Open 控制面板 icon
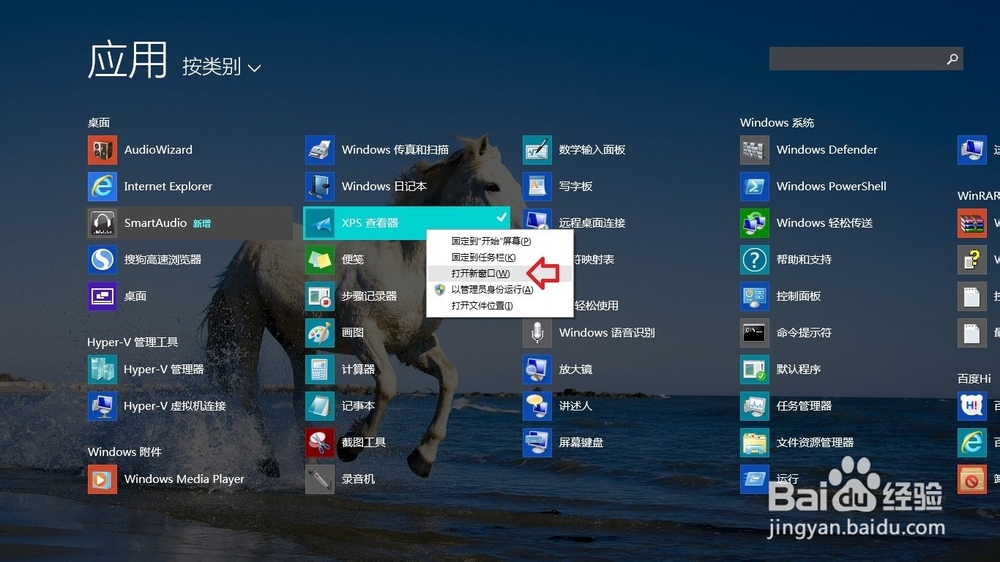Image resolution: width=1000 pixels, height=562 pixels. tap(754, 296)
